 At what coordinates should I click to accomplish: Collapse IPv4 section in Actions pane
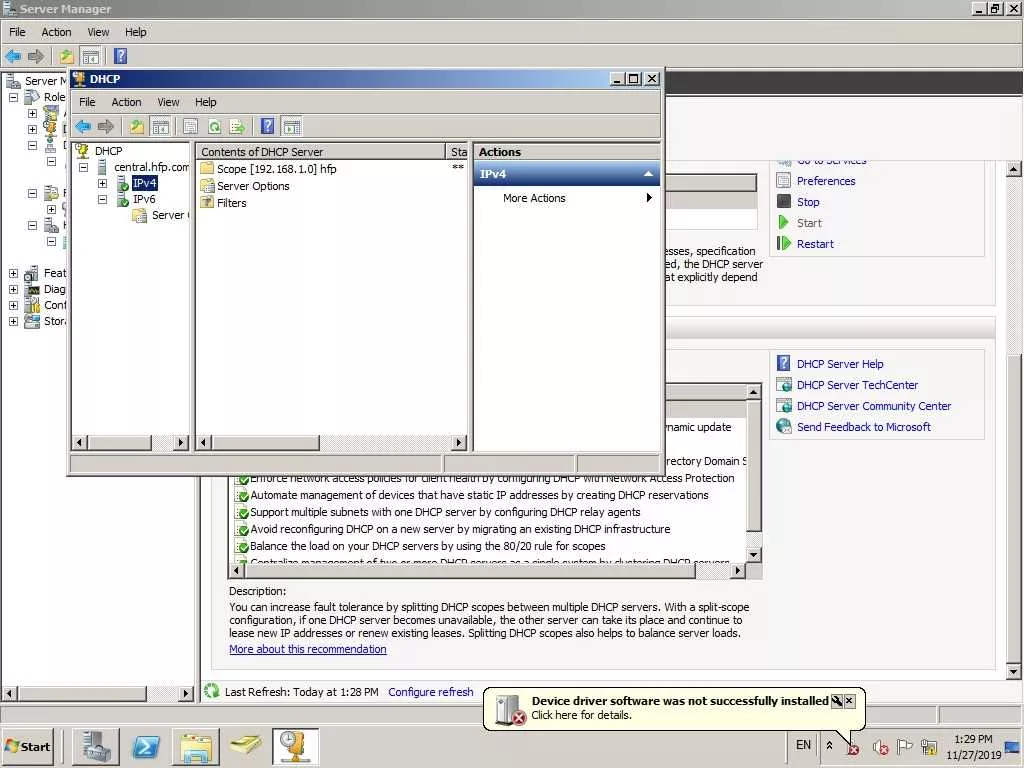tap(648, 174)
